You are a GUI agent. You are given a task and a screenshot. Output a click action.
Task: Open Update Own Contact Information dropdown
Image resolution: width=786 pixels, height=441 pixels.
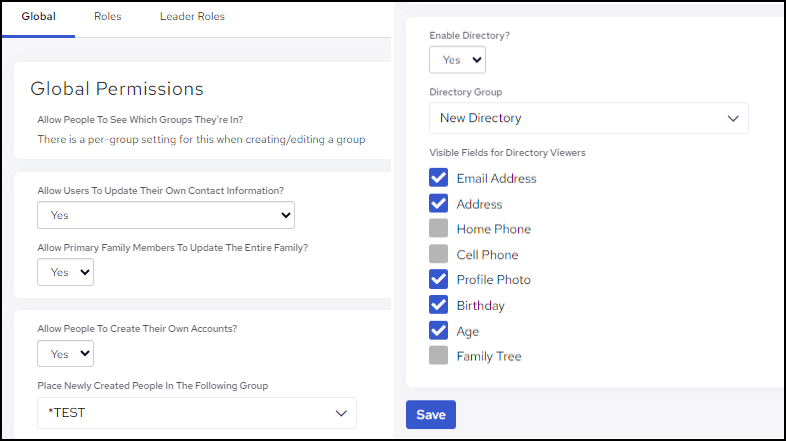click(166, 215)
